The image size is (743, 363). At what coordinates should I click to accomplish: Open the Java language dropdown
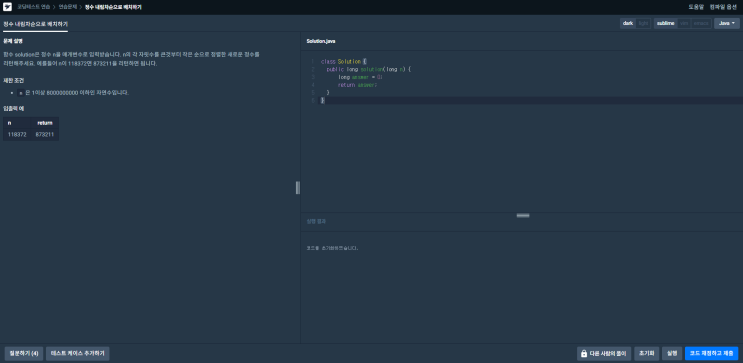point(726,23)
